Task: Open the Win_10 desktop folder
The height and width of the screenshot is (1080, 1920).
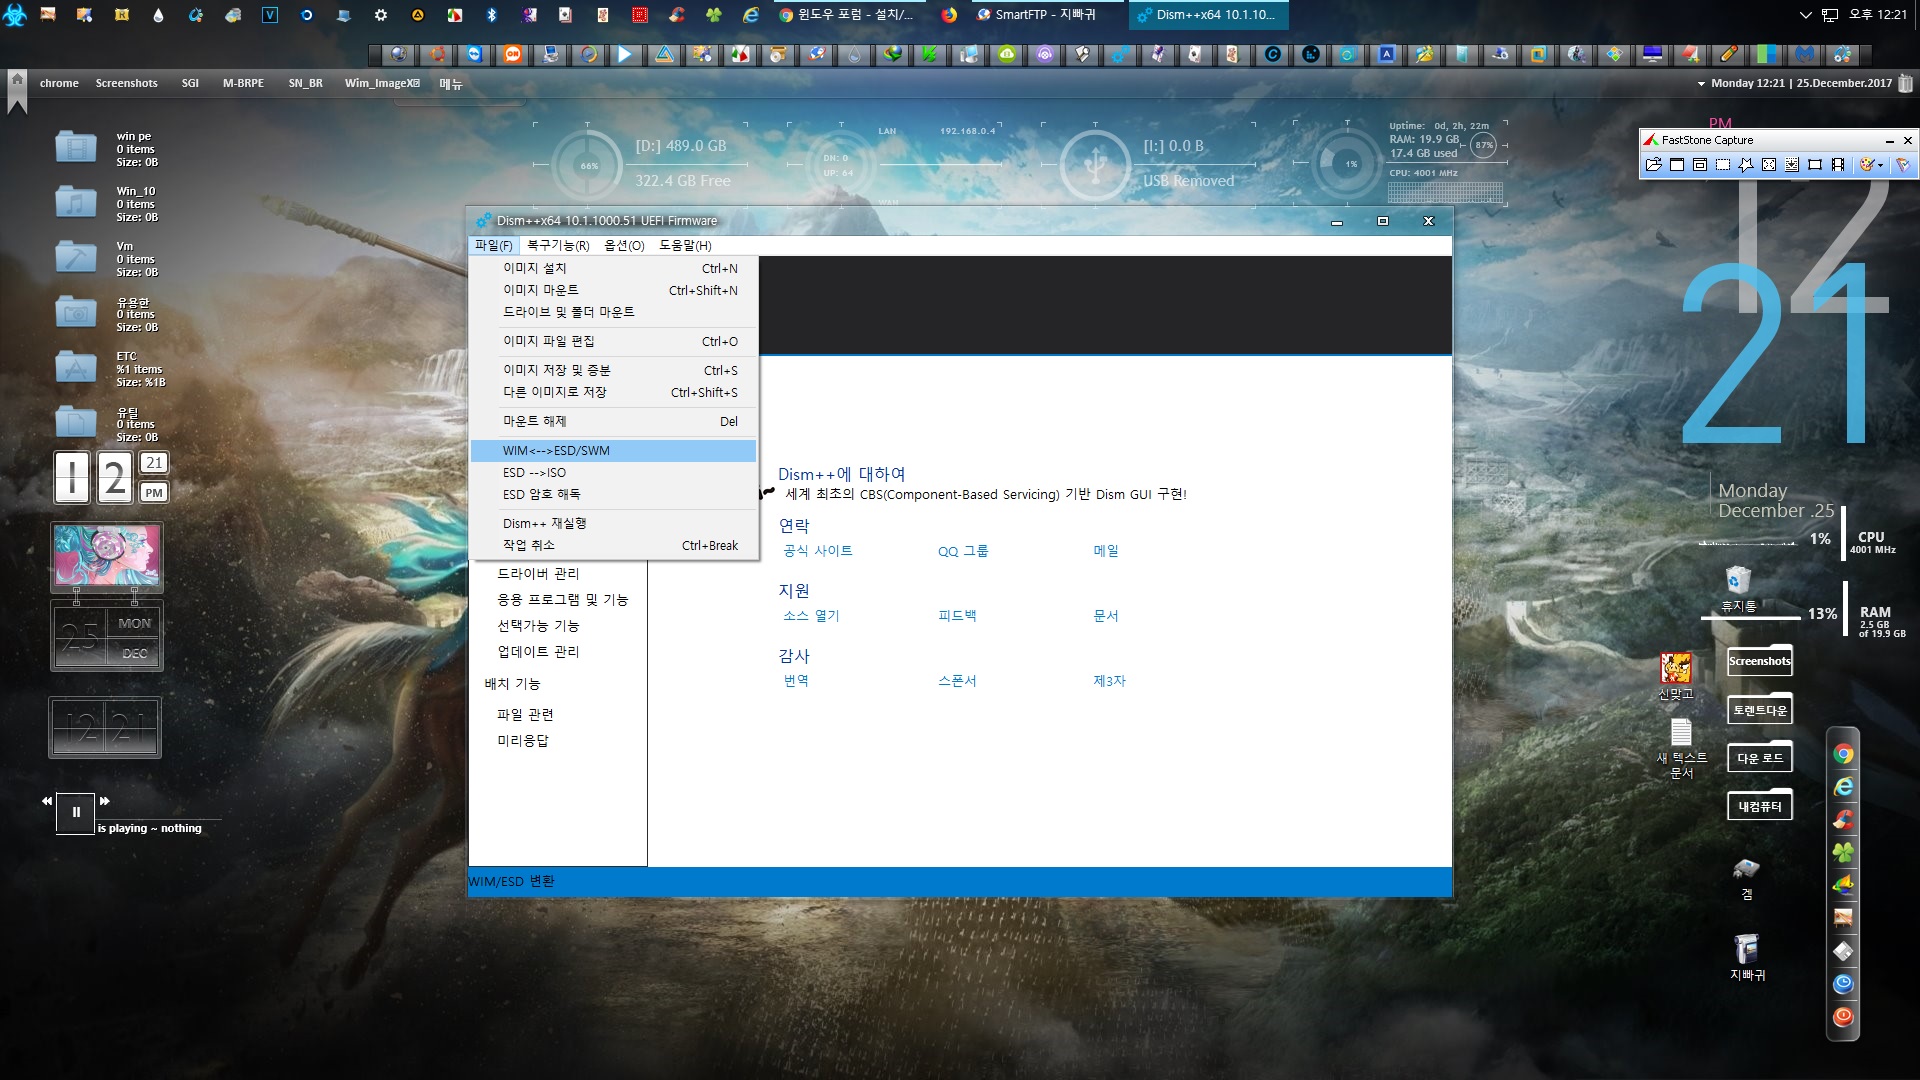Action: (x=76, y=202)
